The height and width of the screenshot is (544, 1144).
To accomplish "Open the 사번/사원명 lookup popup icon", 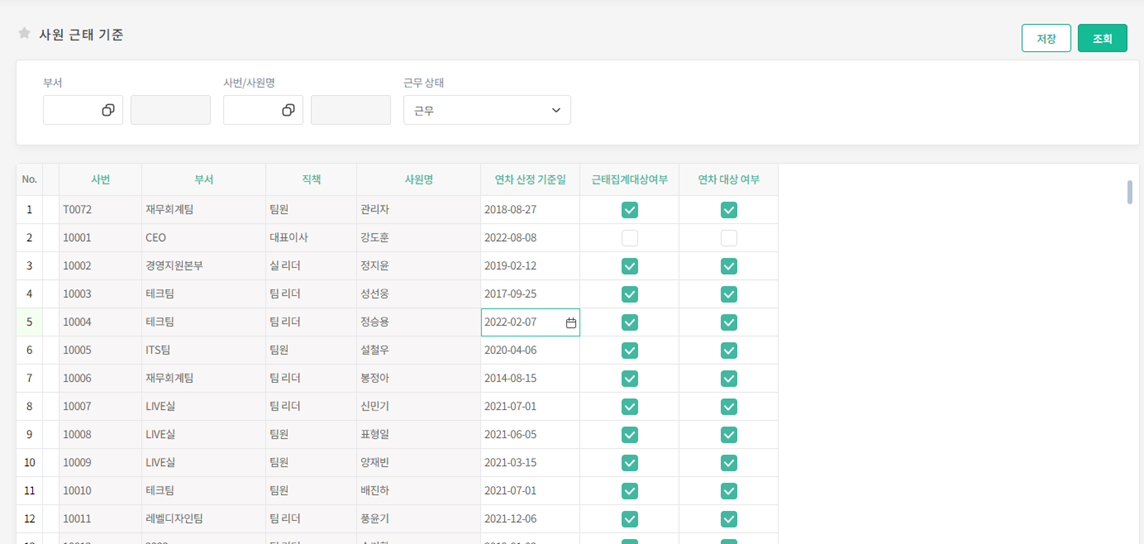I will click(288, 110).
